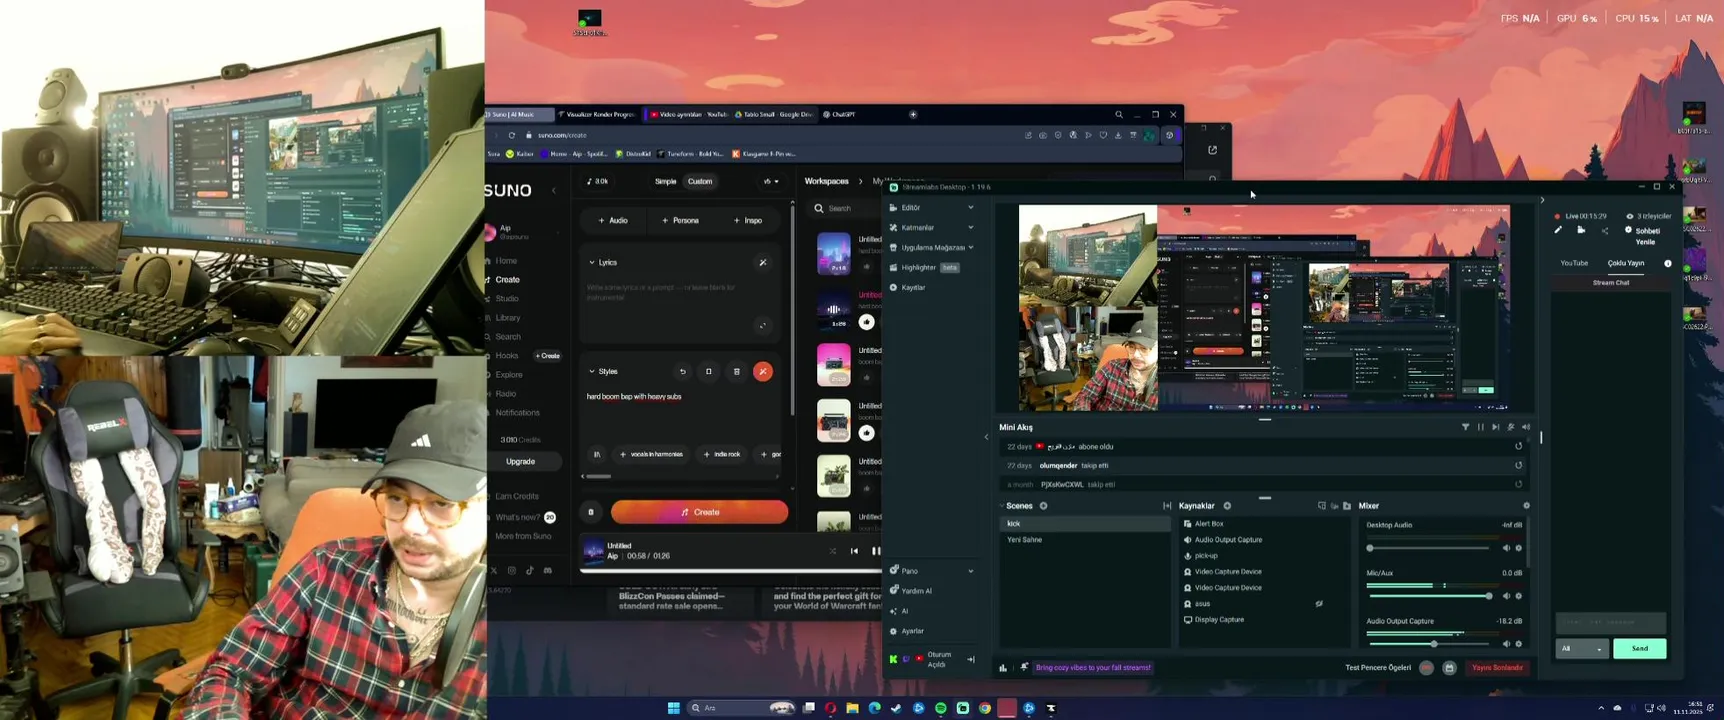This screenshot has height=720, width=1724.
Task: Pause the Mini Akış alert queue
Action: click(1481, 427)
